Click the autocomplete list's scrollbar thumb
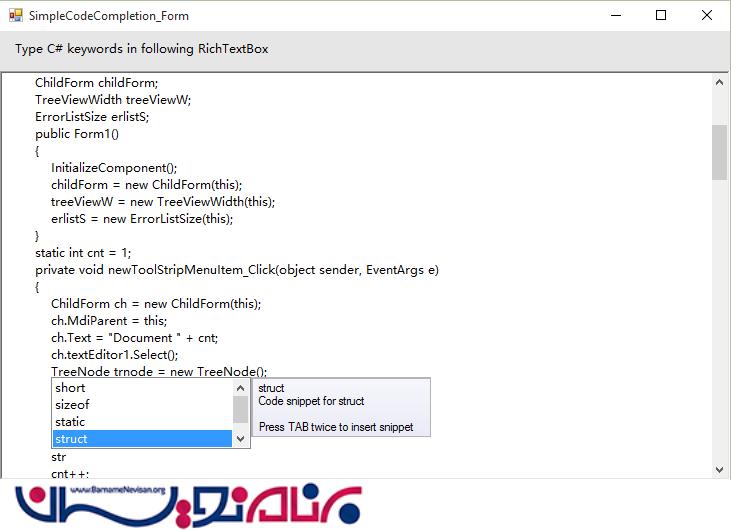 tap(240, 409)
